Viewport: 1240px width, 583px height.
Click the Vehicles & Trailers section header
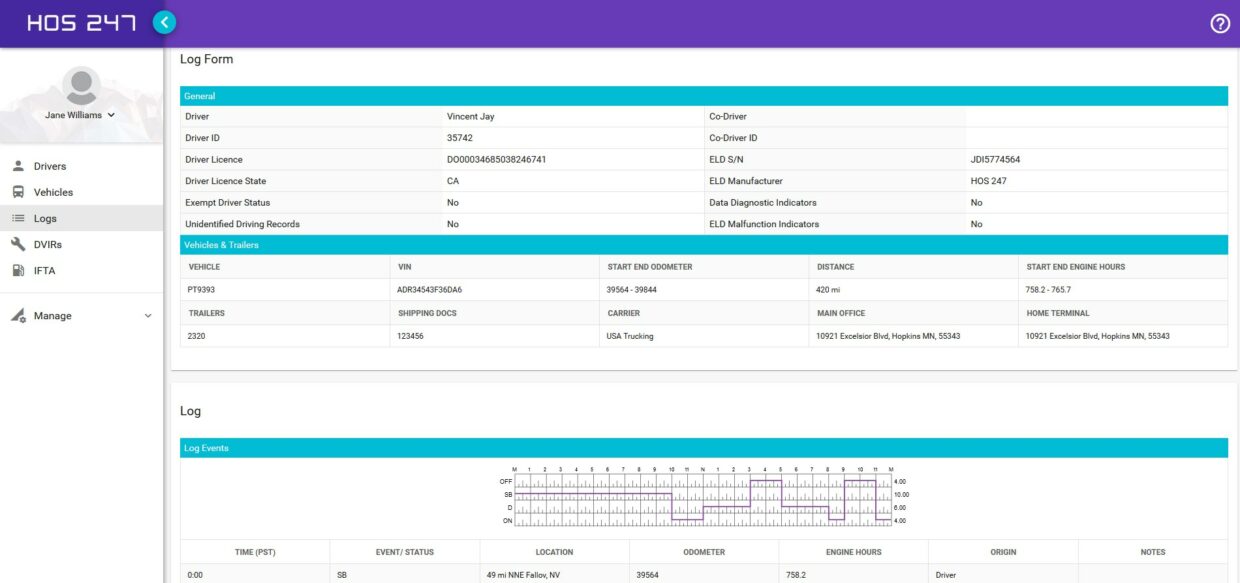tap(700, 244)
